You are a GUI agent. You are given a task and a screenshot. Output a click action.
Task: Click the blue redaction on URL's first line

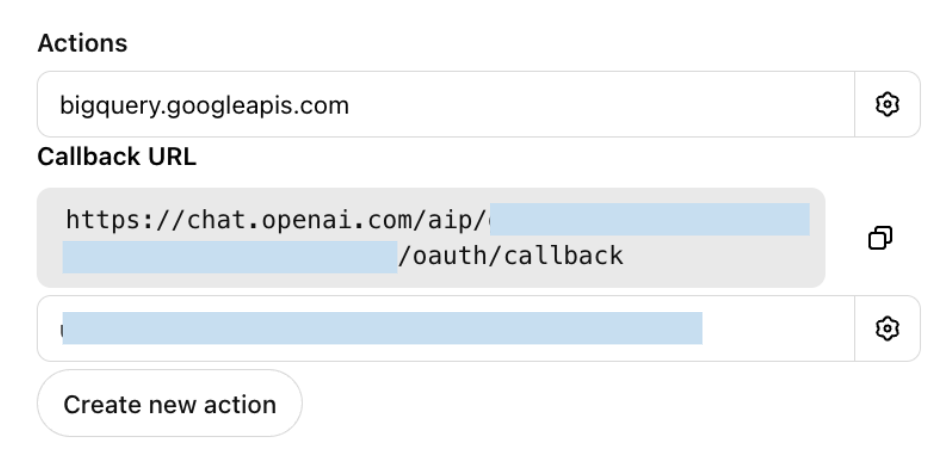point(650,220)
